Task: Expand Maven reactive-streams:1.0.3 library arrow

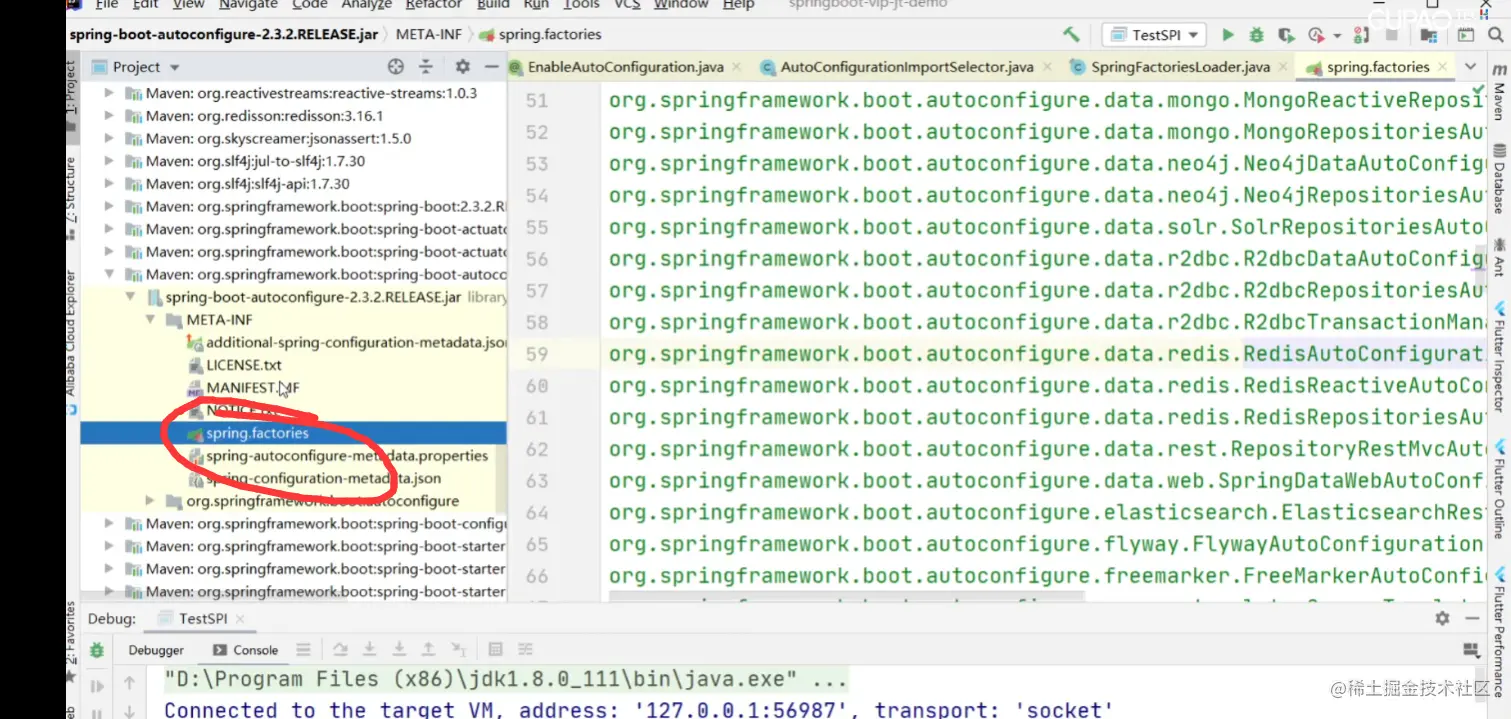Action: point(111,93)
